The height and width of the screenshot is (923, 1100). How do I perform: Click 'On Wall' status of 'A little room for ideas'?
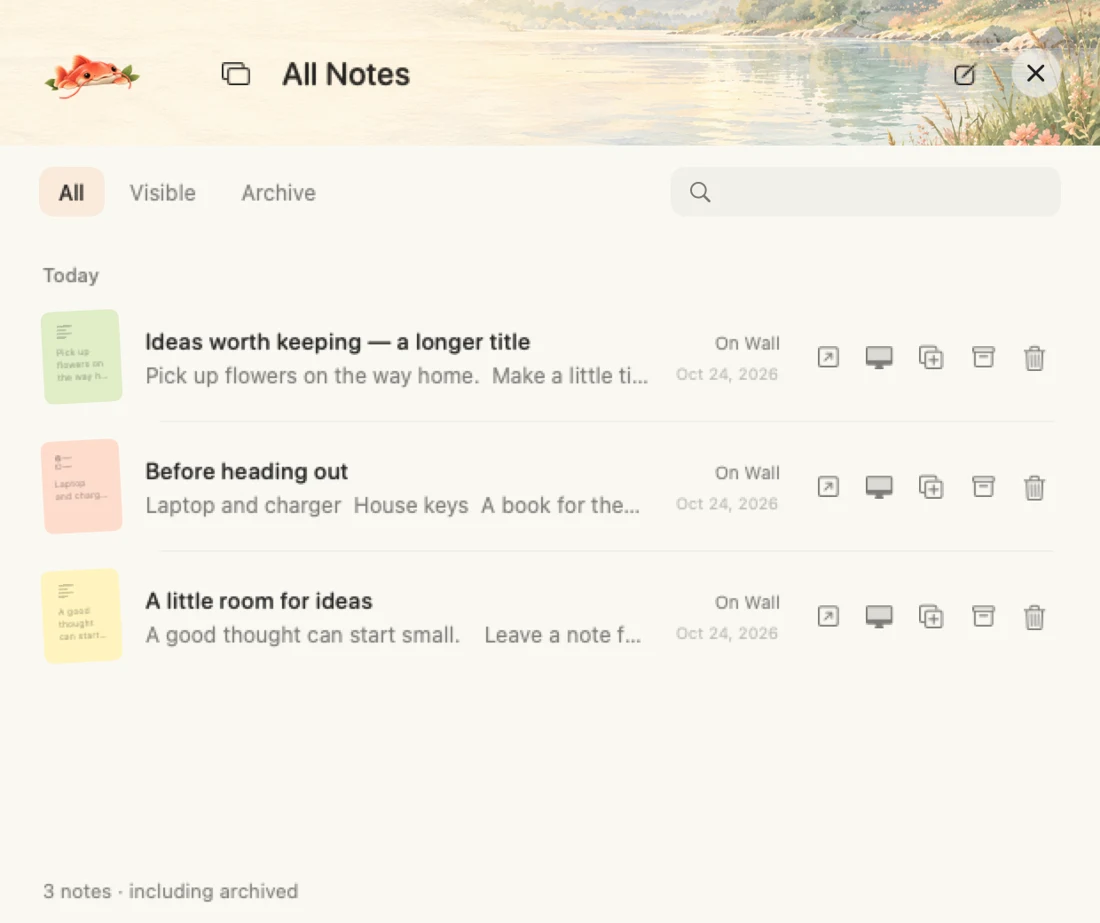(747, 603)
